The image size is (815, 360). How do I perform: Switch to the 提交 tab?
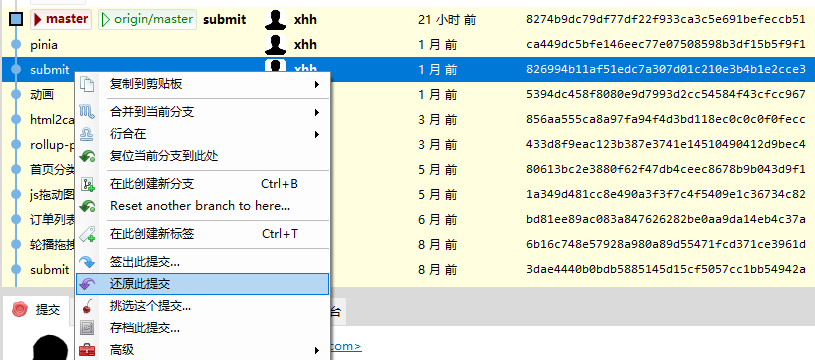pyautogui.click(x=36, y=310)
